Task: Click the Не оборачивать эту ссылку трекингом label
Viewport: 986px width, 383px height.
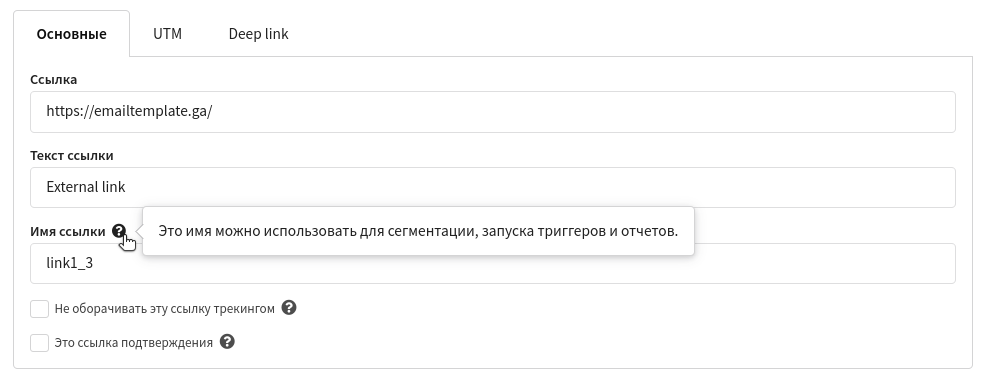Action: tap(165, 309)
